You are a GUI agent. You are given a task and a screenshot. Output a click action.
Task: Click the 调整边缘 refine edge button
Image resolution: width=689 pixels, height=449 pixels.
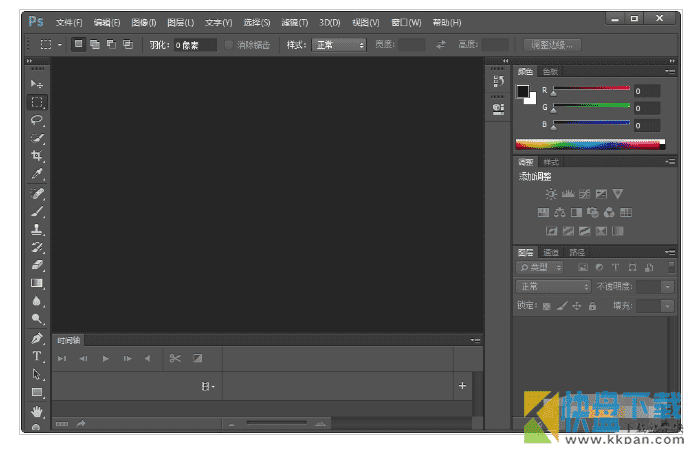click(552, 45)
